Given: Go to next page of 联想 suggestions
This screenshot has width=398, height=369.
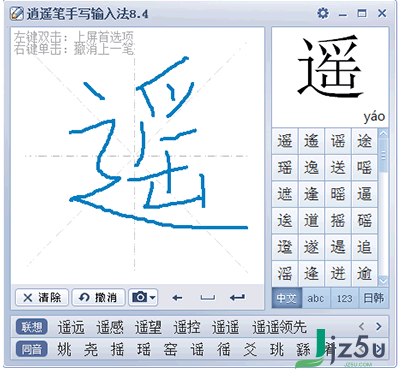Looking at the screenshot, I should click(378, 326).
